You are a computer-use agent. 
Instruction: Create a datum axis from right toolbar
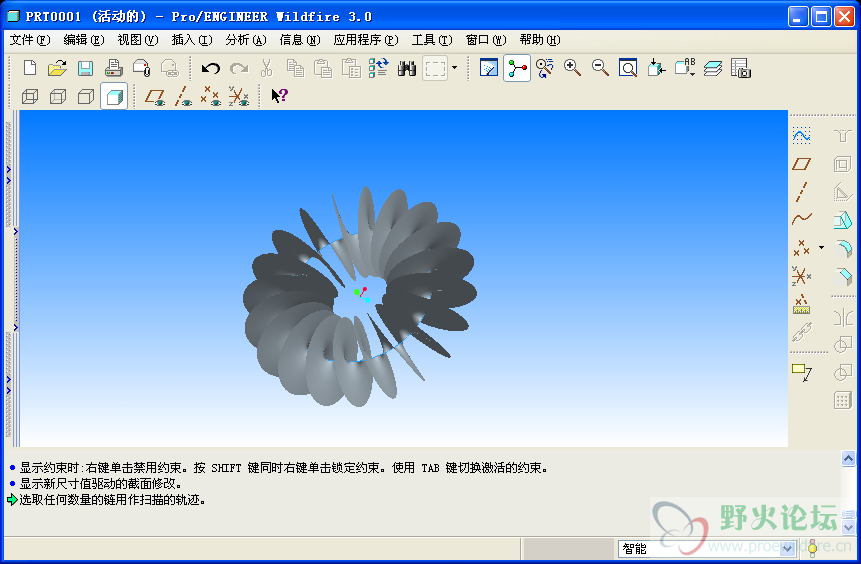pyautogui.click(x=801, y=192)
